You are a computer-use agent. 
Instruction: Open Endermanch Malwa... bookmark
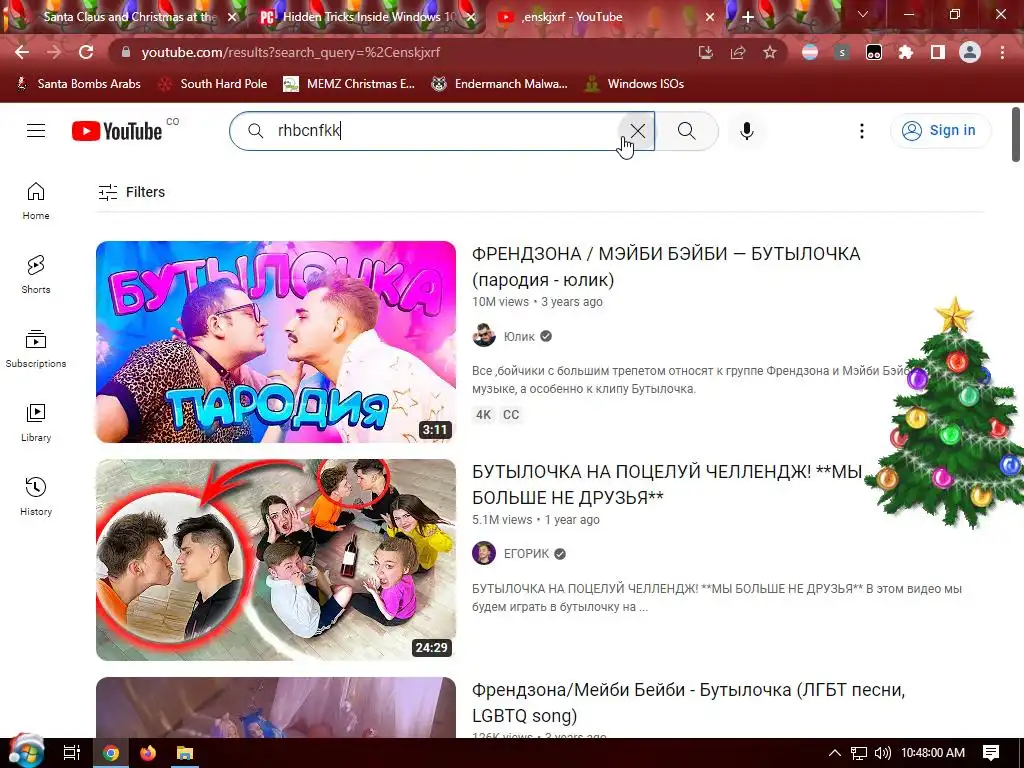coord(500,84)
